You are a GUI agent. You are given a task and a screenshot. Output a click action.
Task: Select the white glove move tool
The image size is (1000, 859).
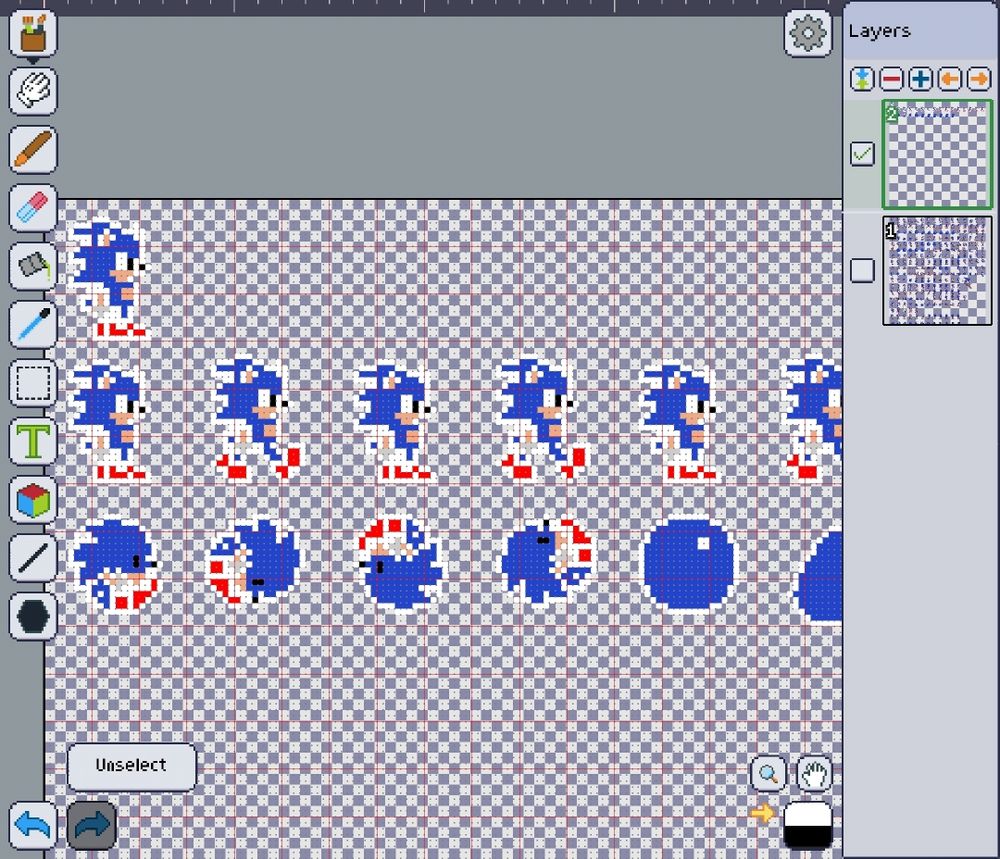point(33,91)
